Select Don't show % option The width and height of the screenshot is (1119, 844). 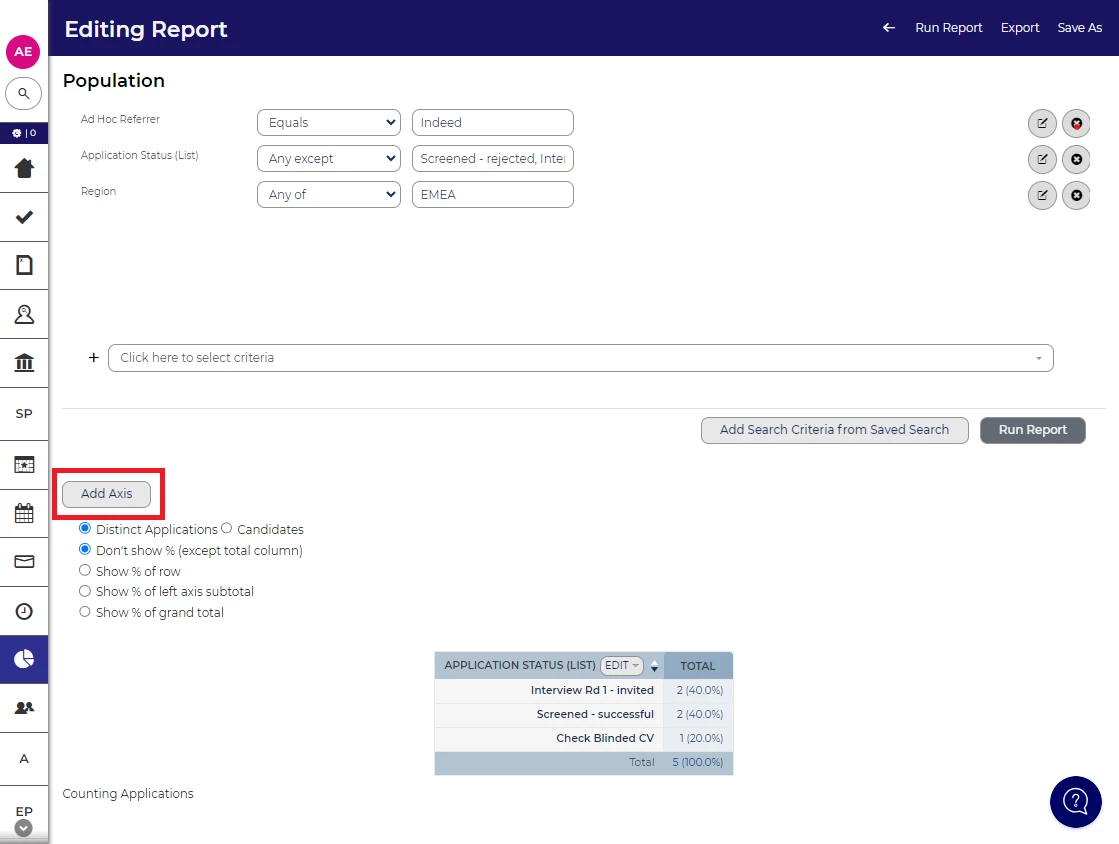[85, 550]
